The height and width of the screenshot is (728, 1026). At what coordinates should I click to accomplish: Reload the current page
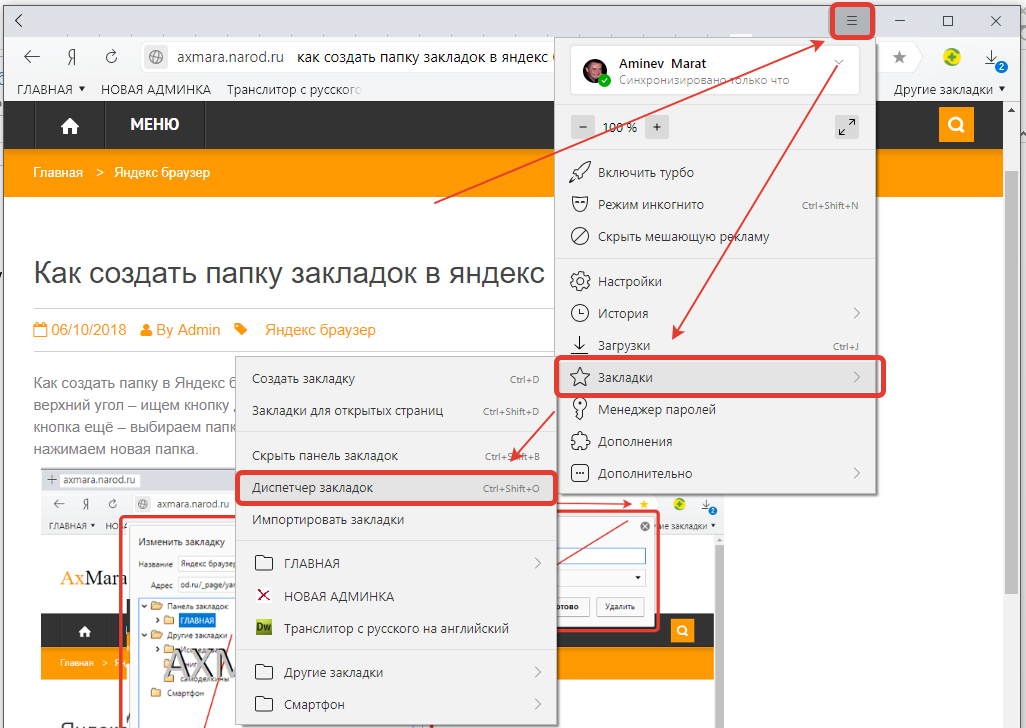(x=111, y=57)
